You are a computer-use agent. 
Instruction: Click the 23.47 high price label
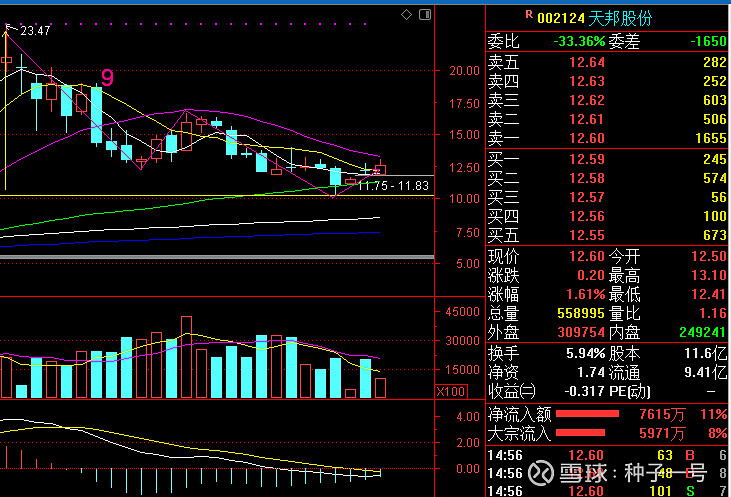pyautogui.click(x=35, y=31)
